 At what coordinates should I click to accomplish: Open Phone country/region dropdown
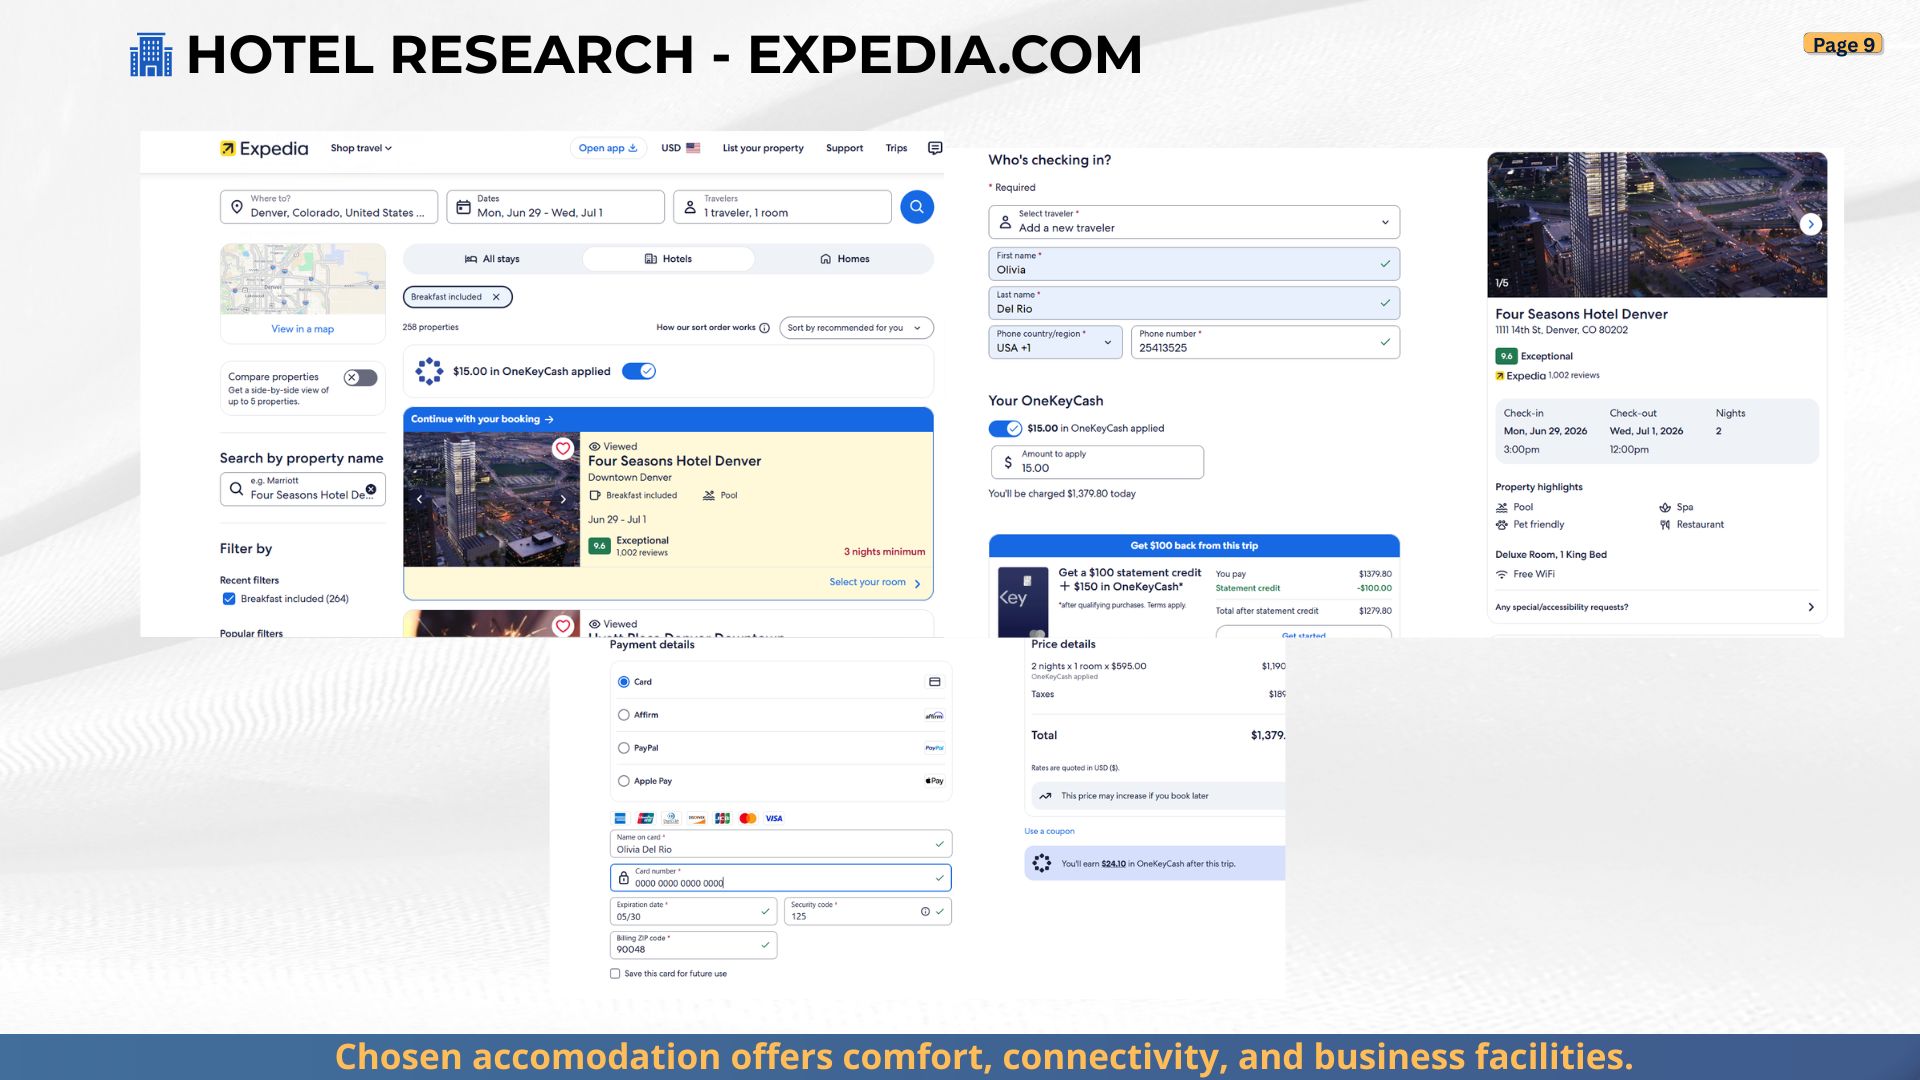click(x=1055, y=342)
